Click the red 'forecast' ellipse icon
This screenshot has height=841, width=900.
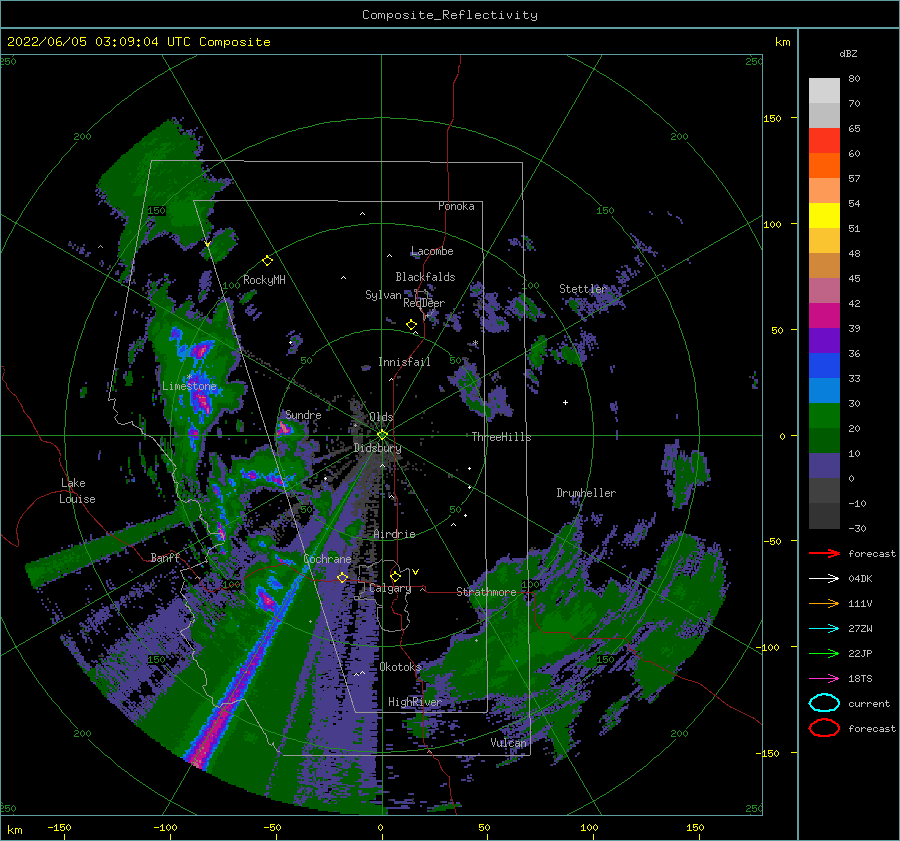coord(824,728)
